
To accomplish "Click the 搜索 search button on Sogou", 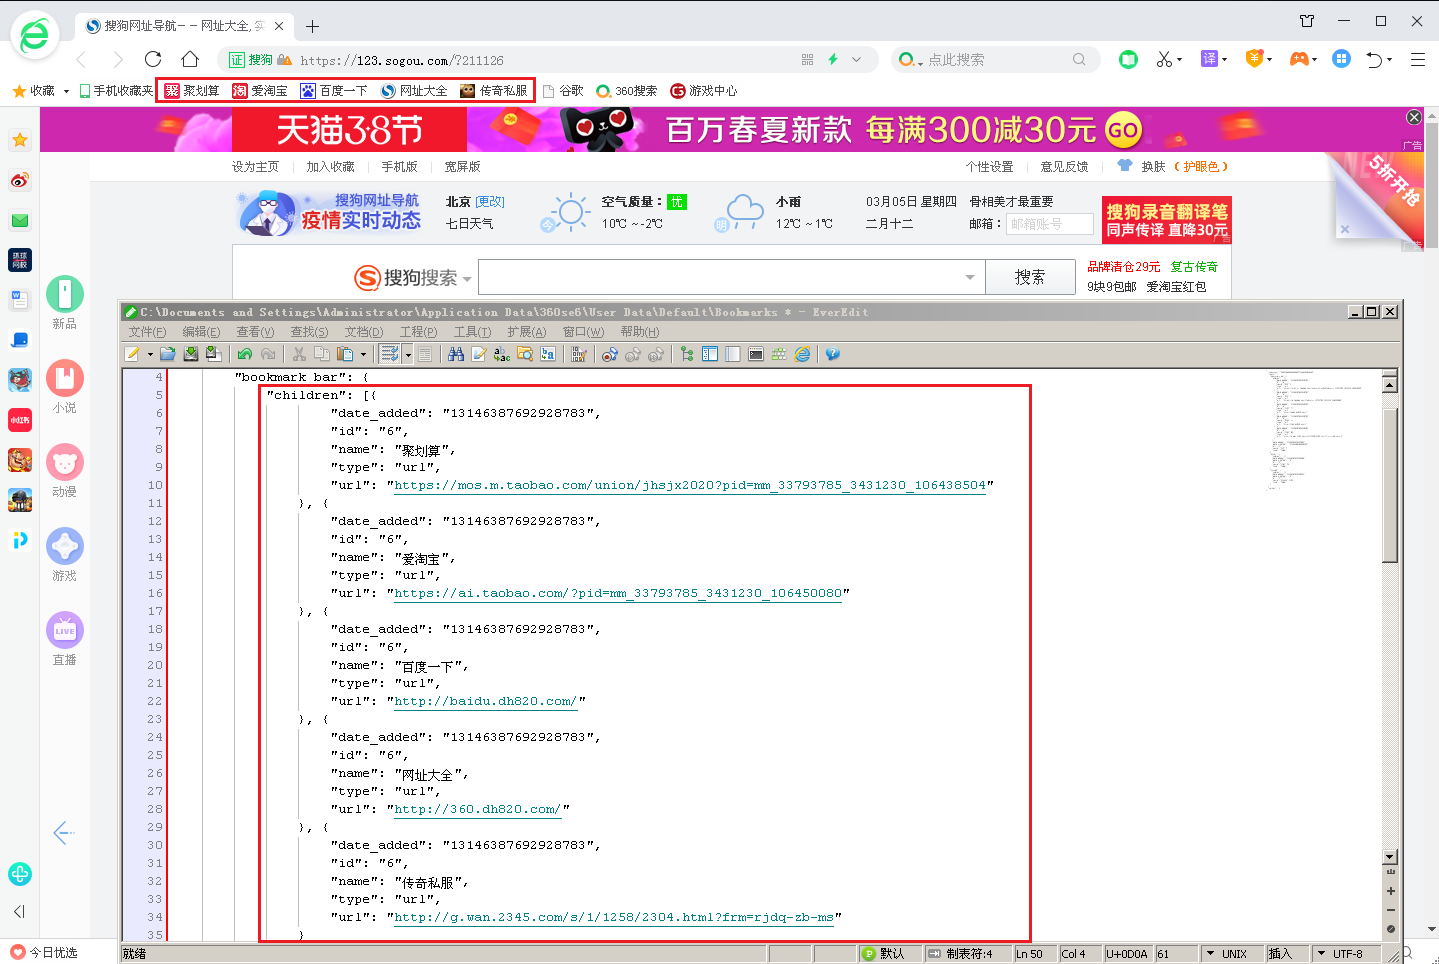I will click(1030, 277).
